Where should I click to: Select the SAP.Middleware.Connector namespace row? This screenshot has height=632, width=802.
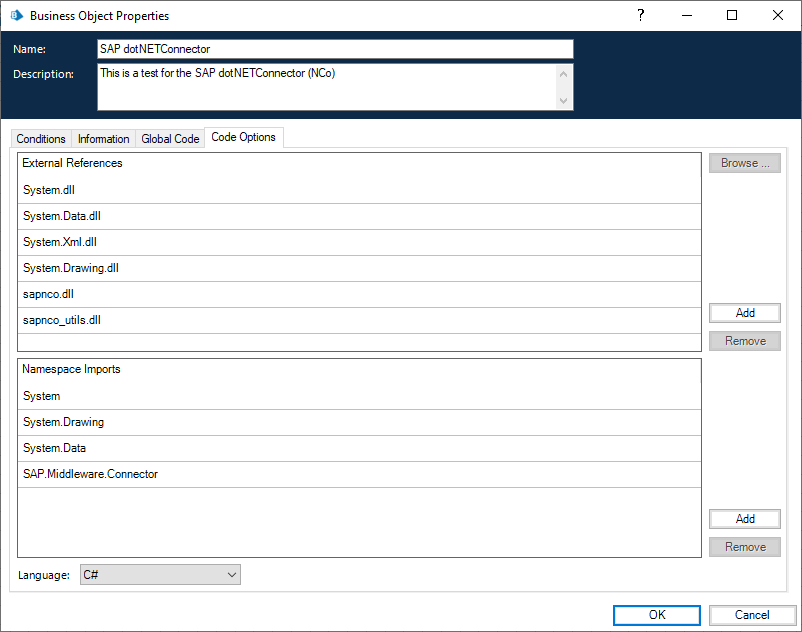pos(358,474)
